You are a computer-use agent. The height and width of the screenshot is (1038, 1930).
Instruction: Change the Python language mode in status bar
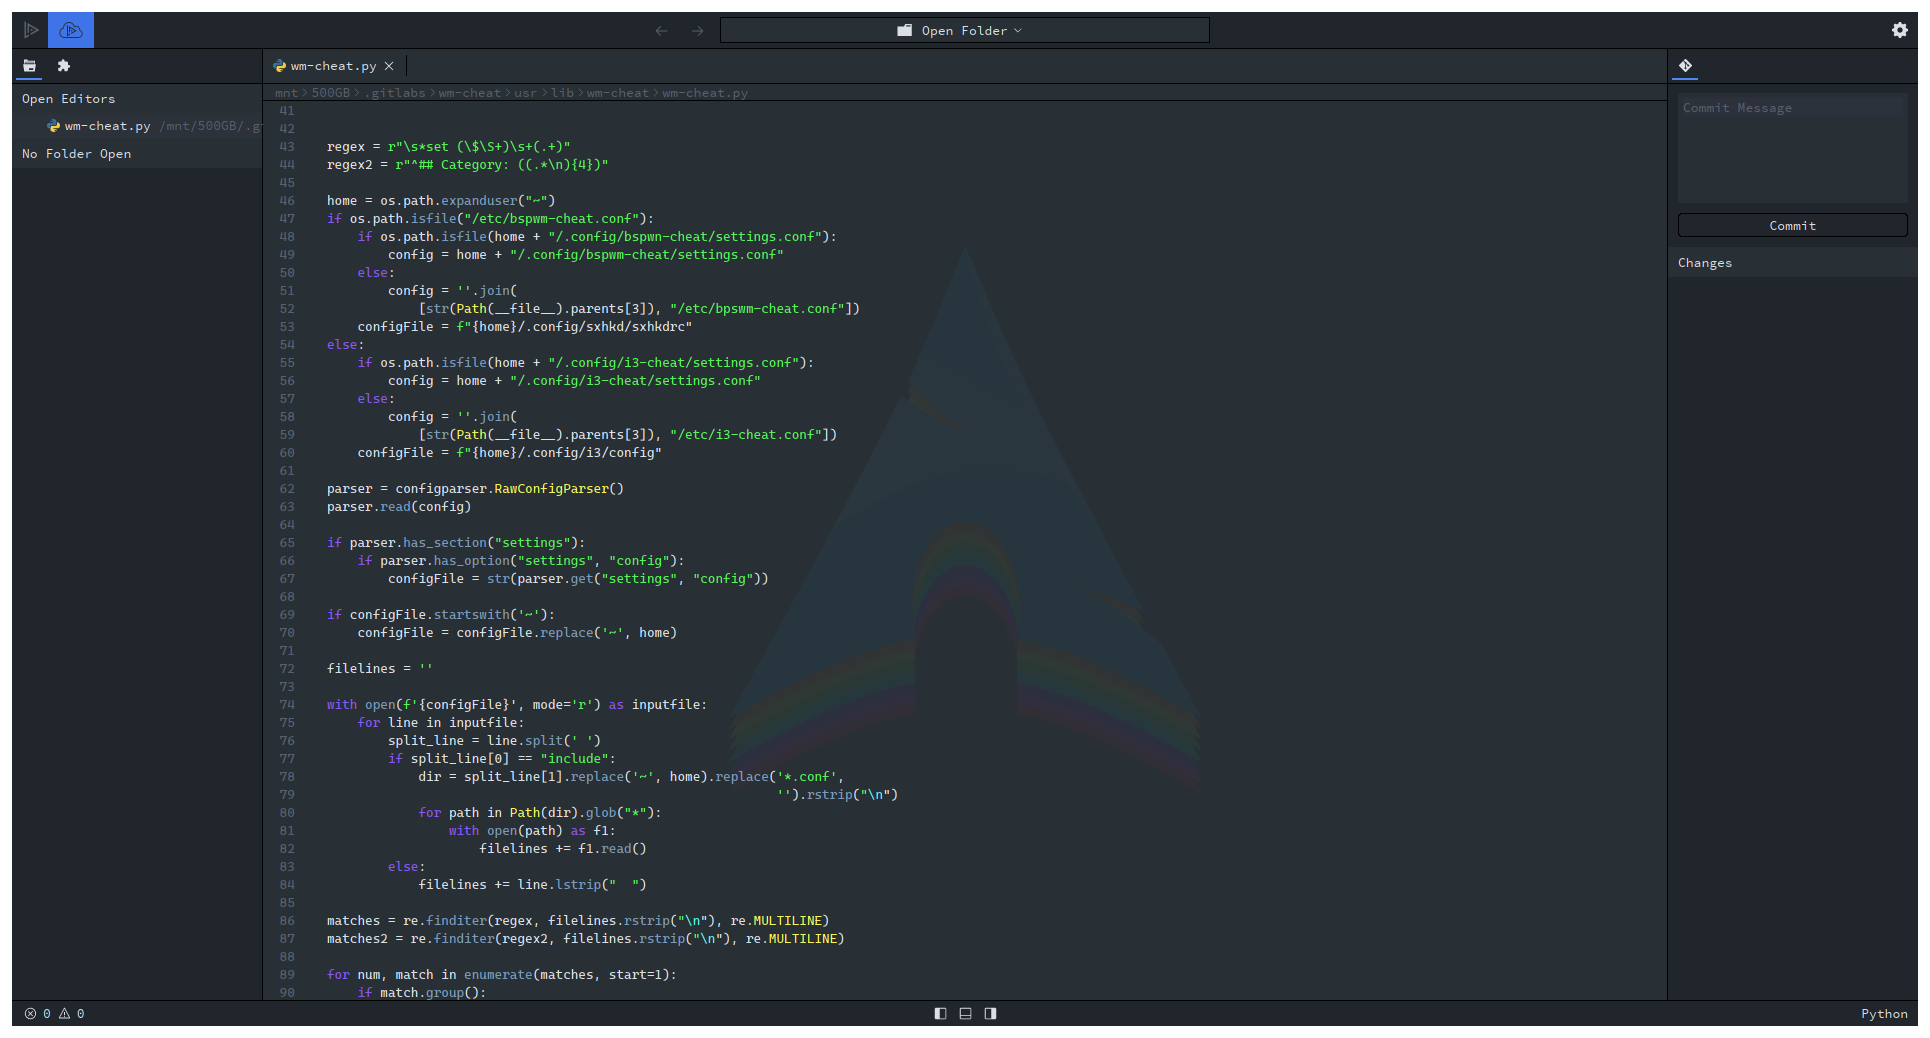pyautogui.click(x=1883, y=1013)
